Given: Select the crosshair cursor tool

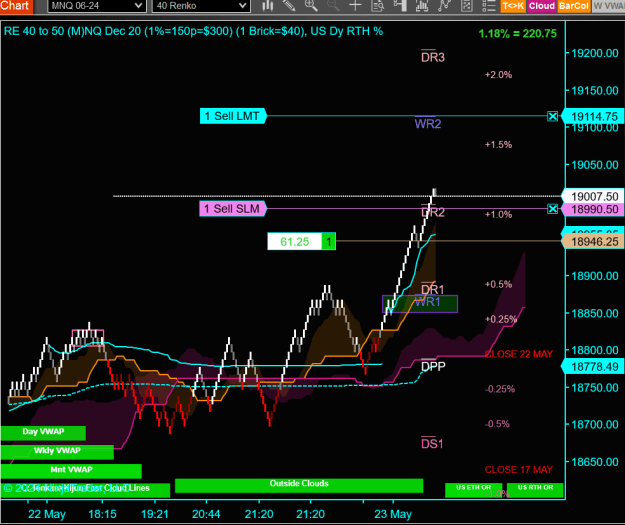Looking at the screenshot, I should point(355,6).
